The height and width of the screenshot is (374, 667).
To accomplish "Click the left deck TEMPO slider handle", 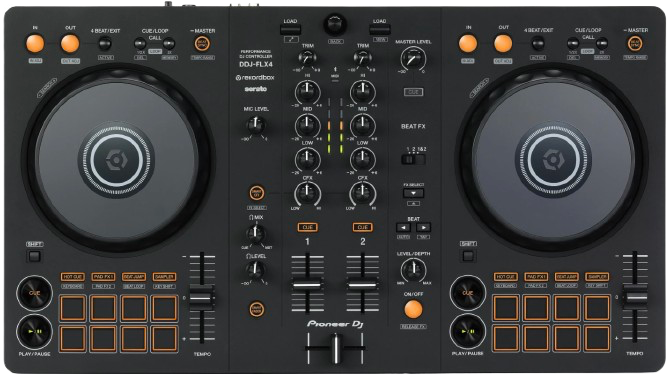I will 202,297.
